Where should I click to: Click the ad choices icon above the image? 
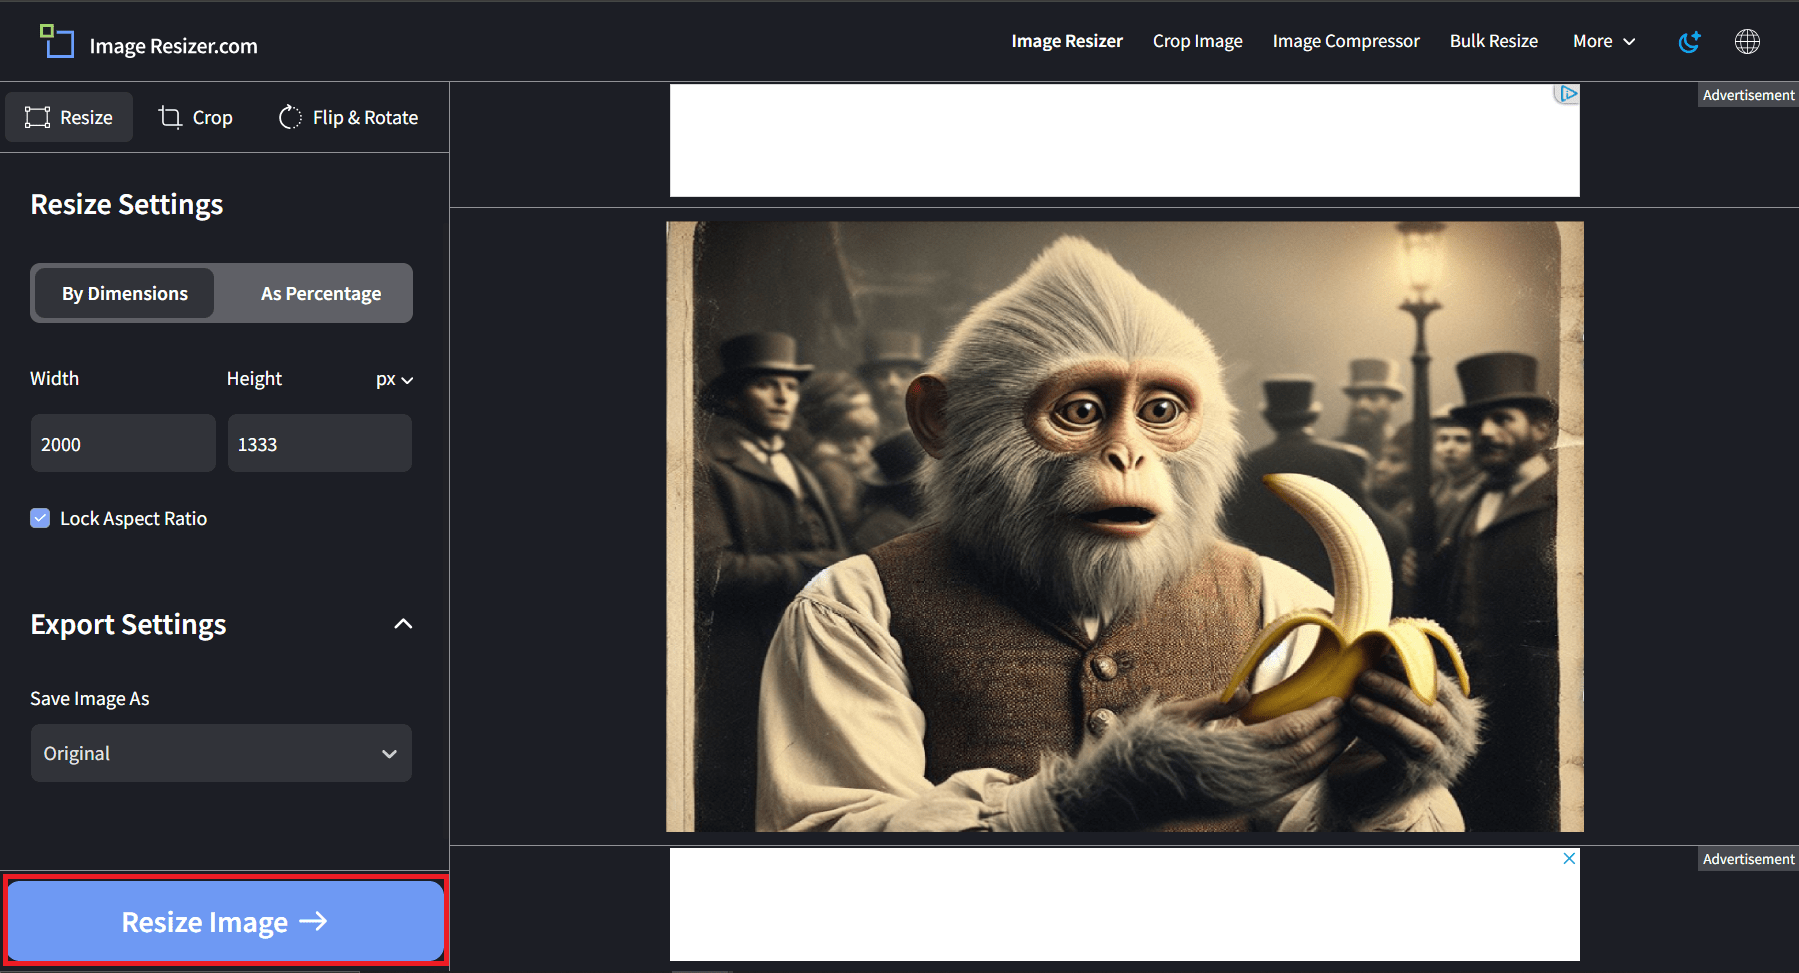pos(1566,92)
